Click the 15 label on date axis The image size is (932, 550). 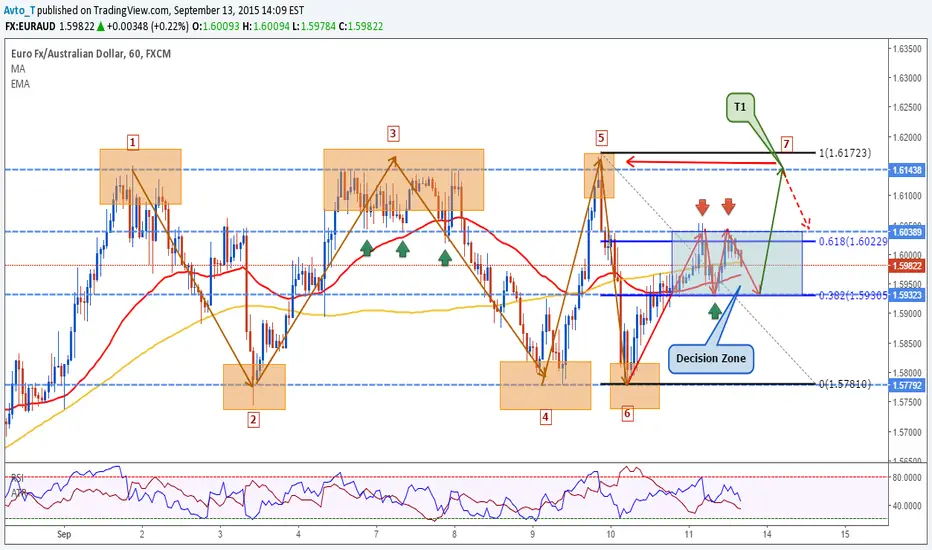(x=845, y=534)
